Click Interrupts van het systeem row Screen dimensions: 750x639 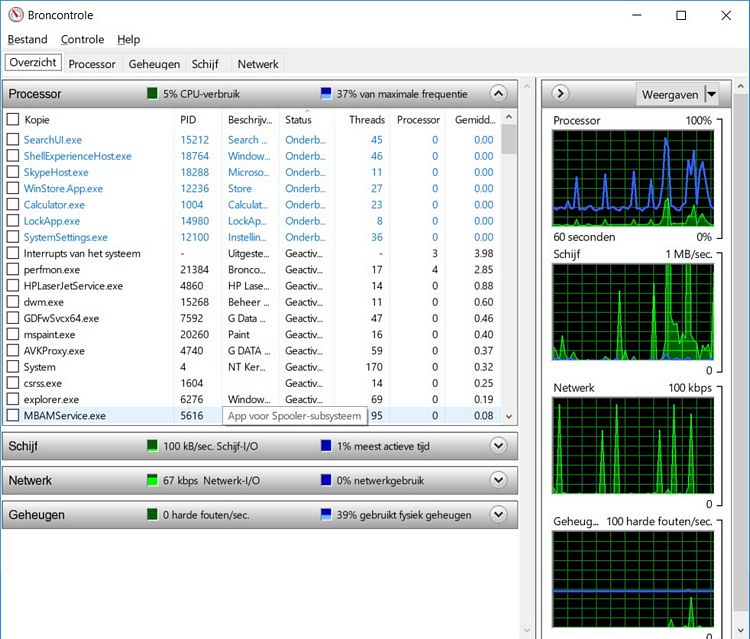point(252,253)
